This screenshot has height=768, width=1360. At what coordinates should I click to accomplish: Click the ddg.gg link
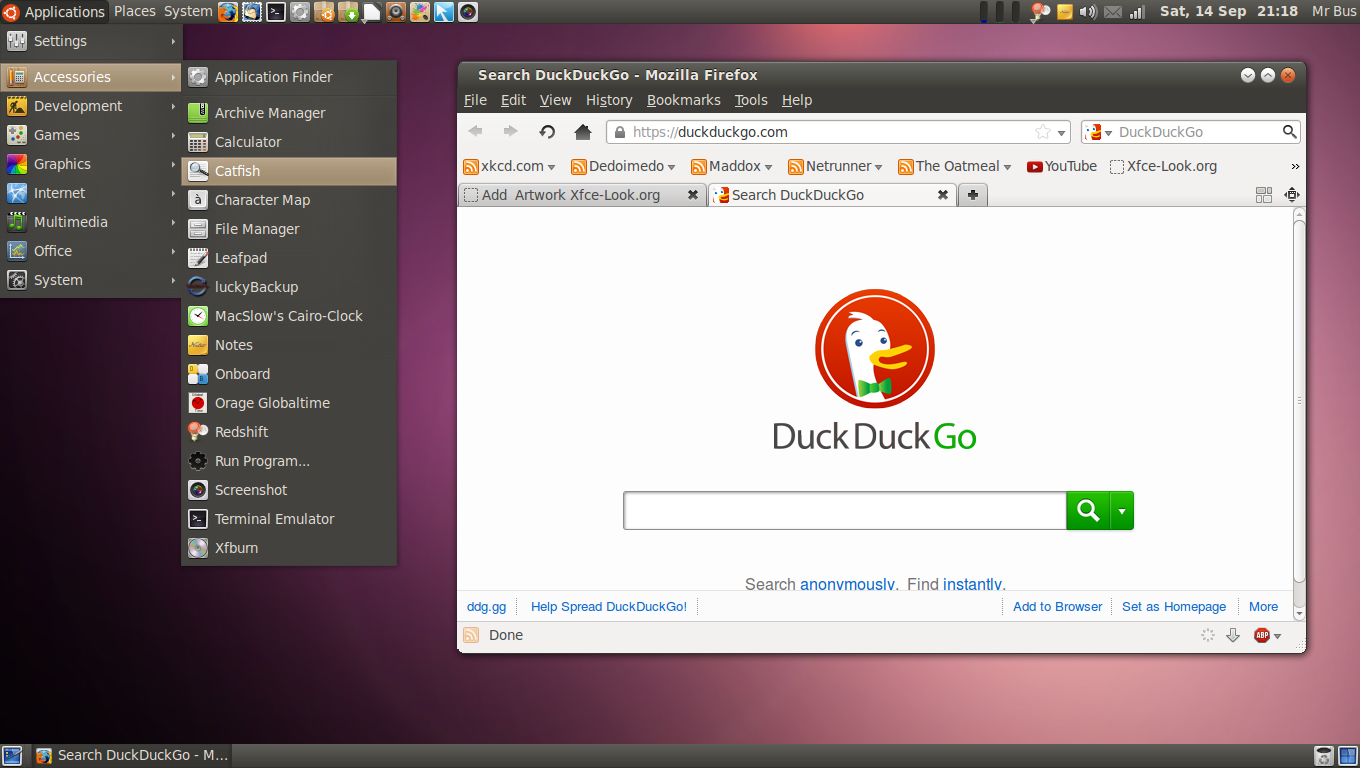click(486, 606)
